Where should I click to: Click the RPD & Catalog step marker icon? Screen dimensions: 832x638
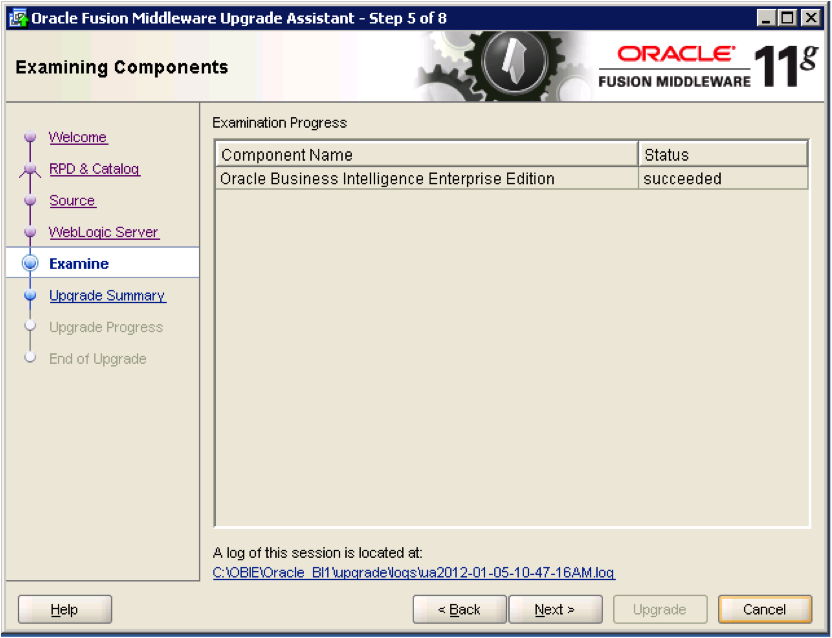[x=30, y=169]
